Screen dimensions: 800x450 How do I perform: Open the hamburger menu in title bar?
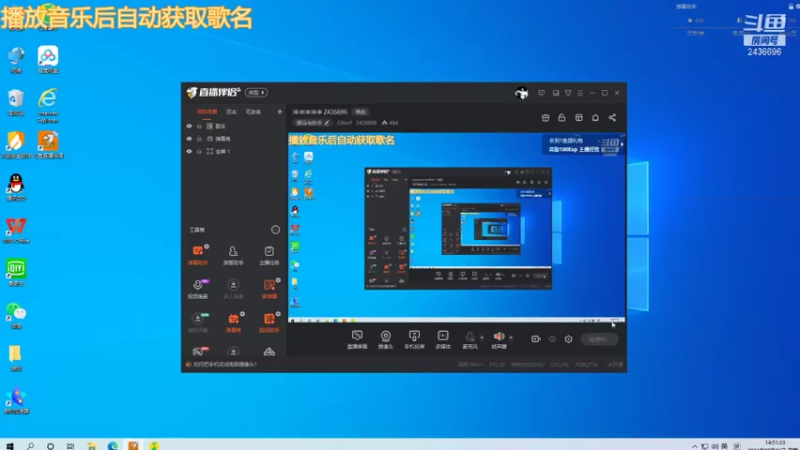tap(580, 93)
